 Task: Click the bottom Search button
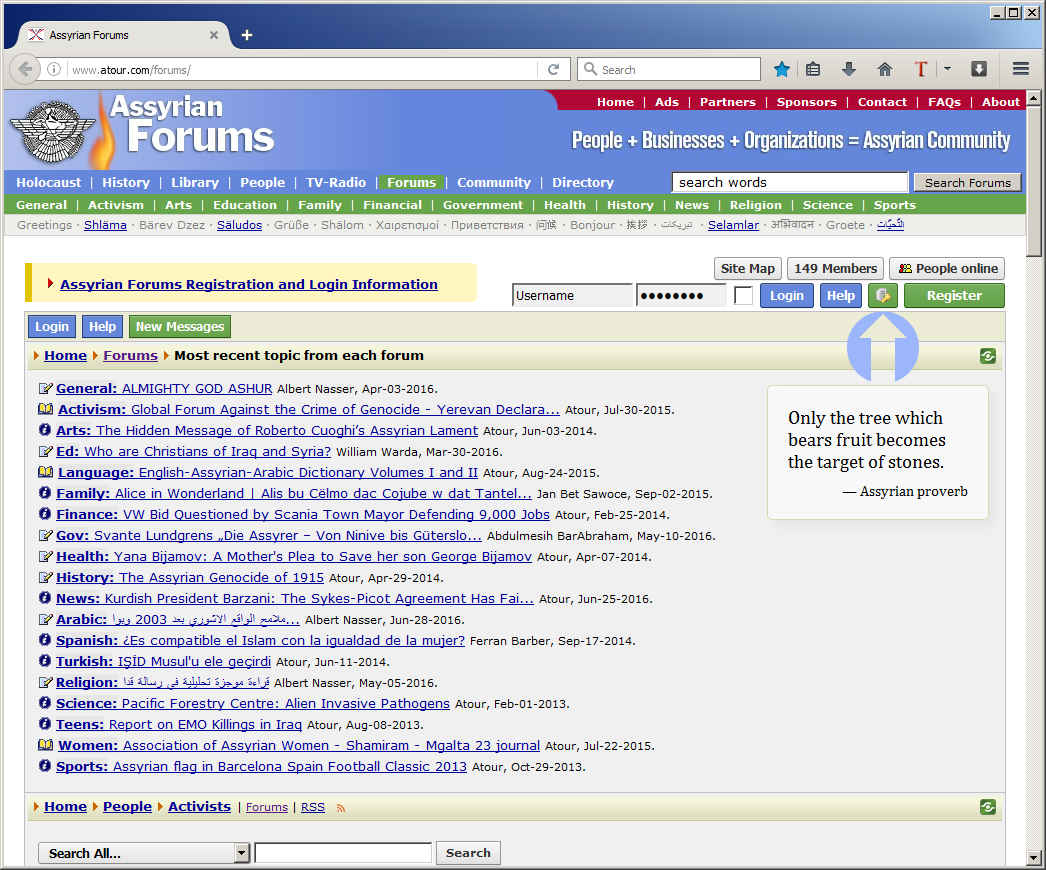[x=468, y=853]
